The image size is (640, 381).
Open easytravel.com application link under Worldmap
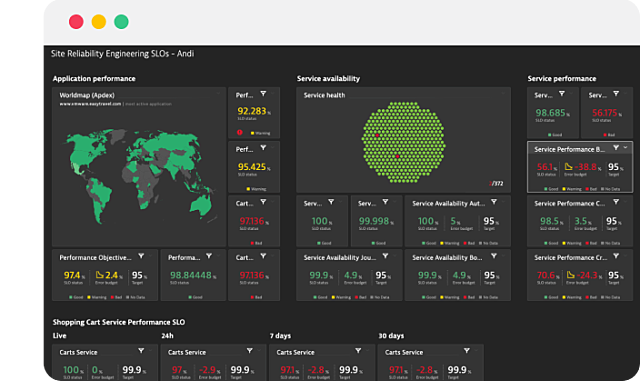click(90, 104)
